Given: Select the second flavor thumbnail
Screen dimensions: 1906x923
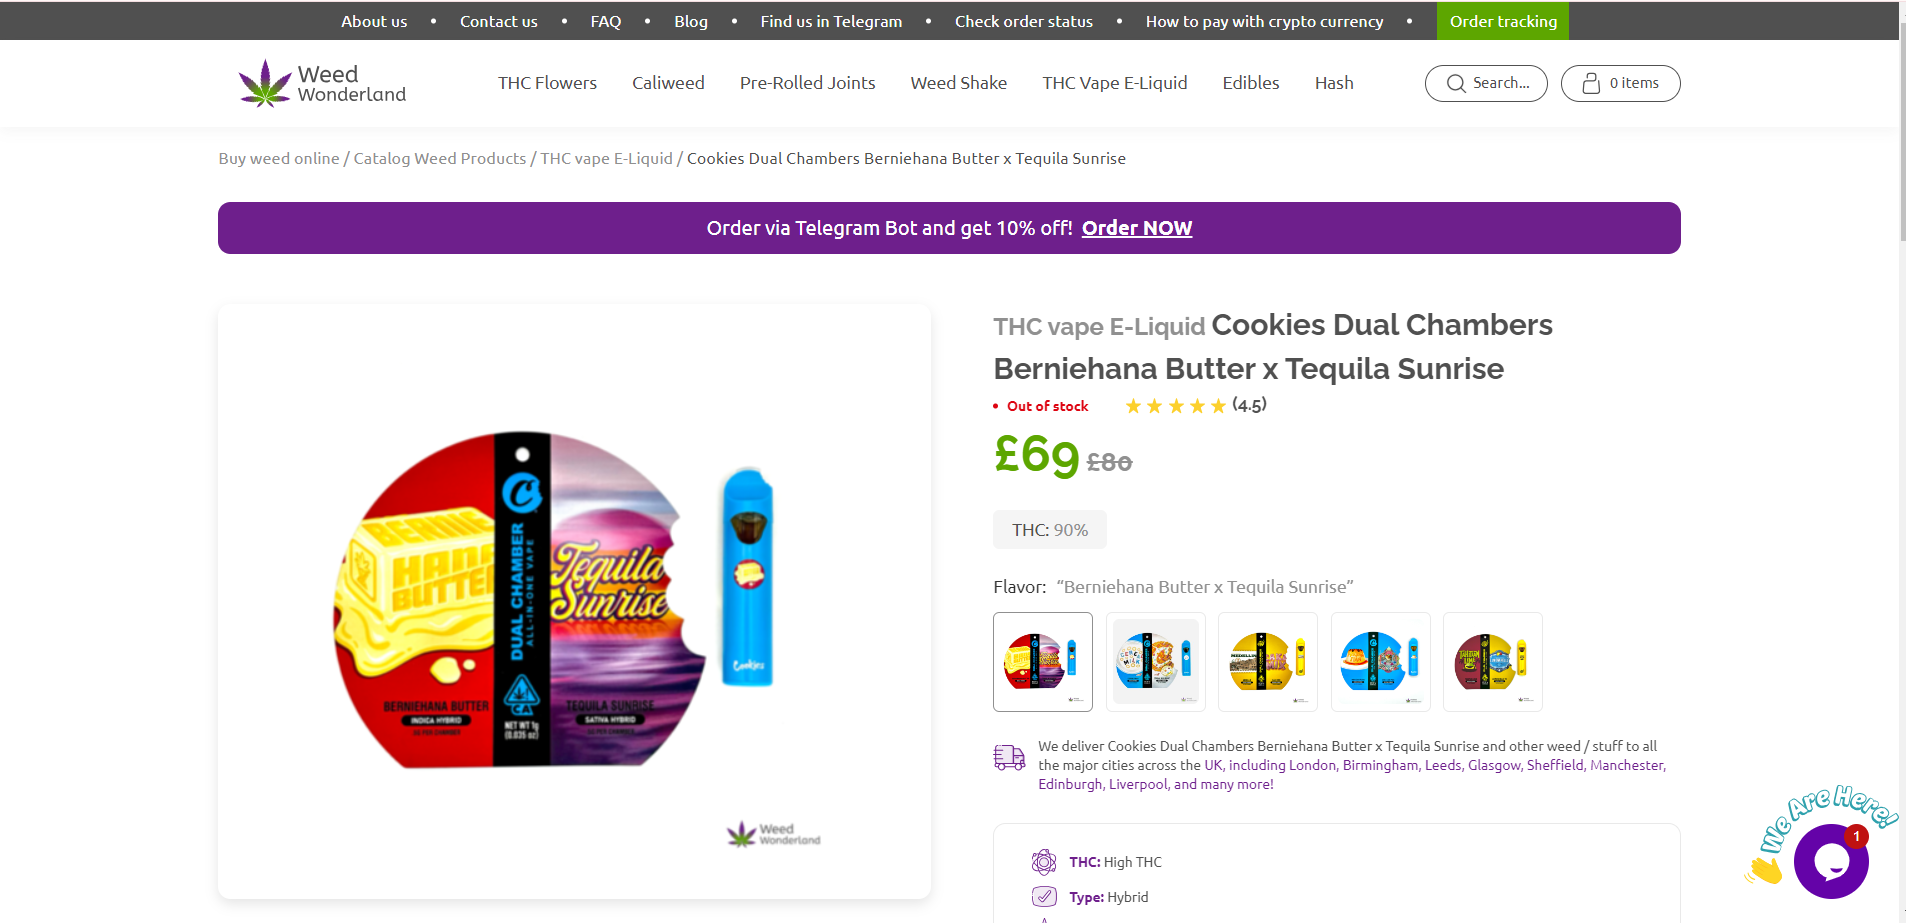Looking at the screenshot, I should click(x=1156, y=662).
